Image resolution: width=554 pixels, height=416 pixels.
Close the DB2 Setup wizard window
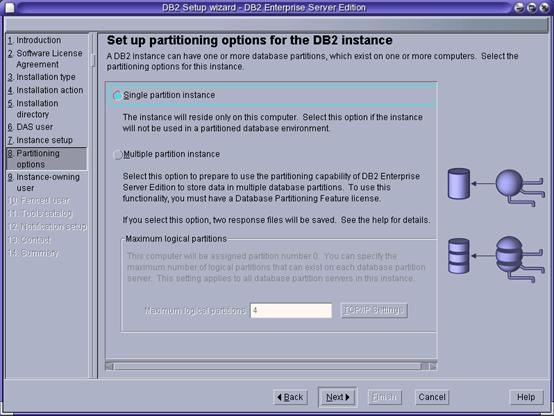click(x=544, y=7)
